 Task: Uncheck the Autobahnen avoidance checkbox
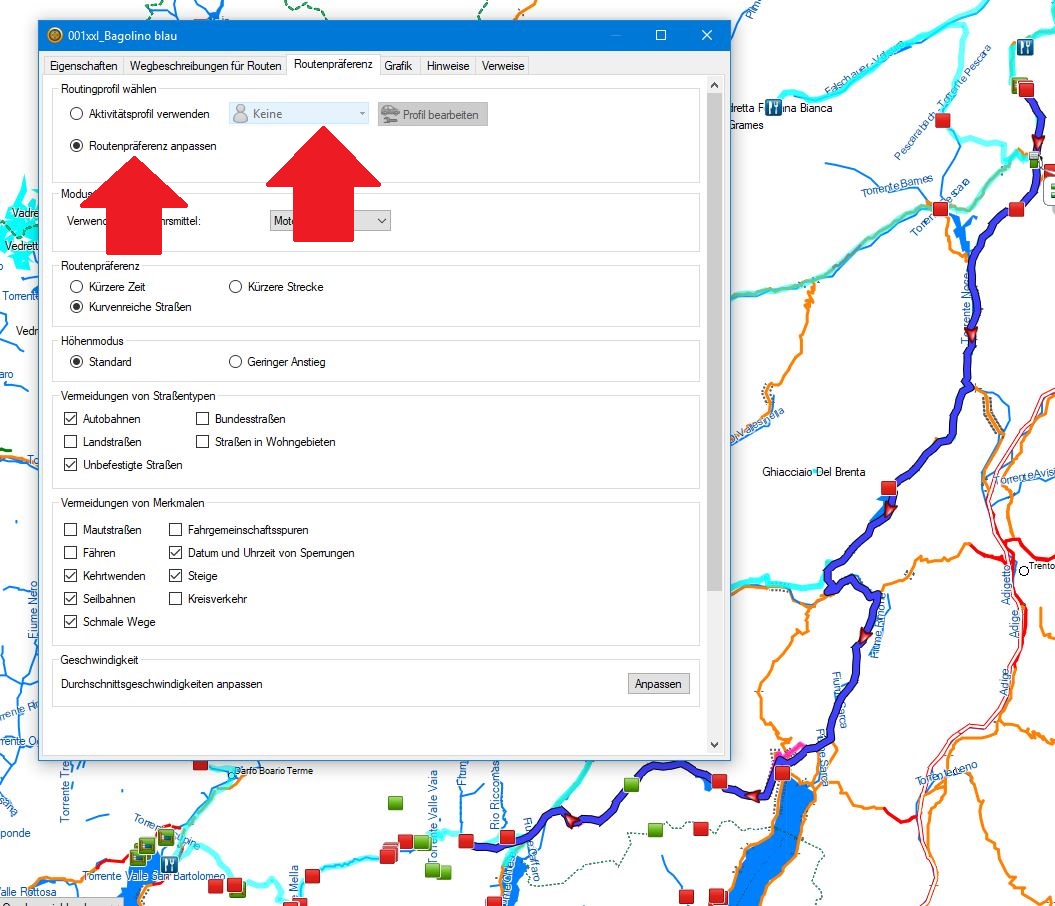click(x=70, y=419)
